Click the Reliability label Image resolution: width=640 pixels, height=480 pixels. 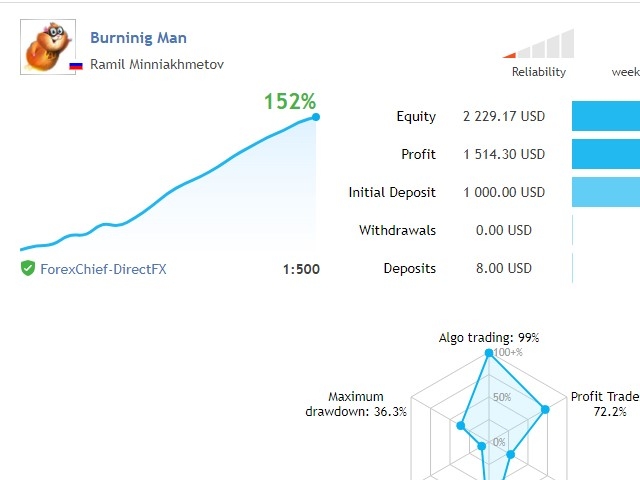(539, 72)
